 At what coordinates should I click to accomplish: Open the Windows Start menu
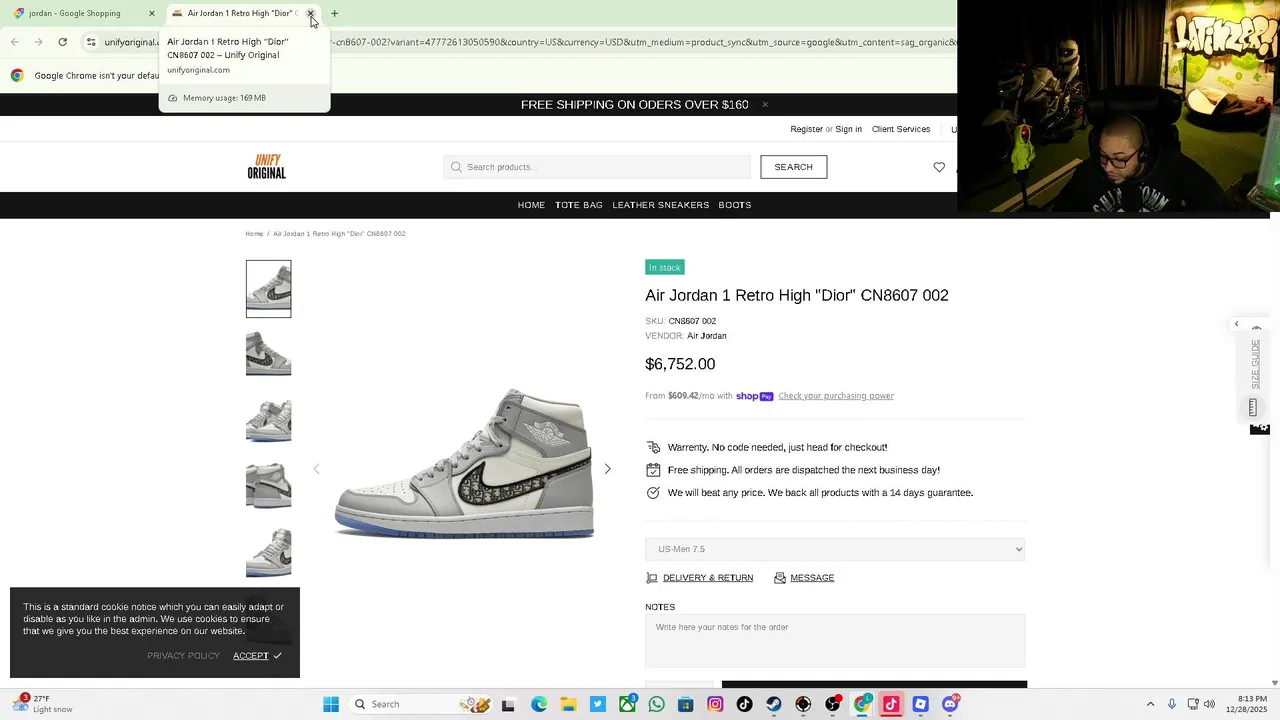pyautogui.click(x=331, y=704)
